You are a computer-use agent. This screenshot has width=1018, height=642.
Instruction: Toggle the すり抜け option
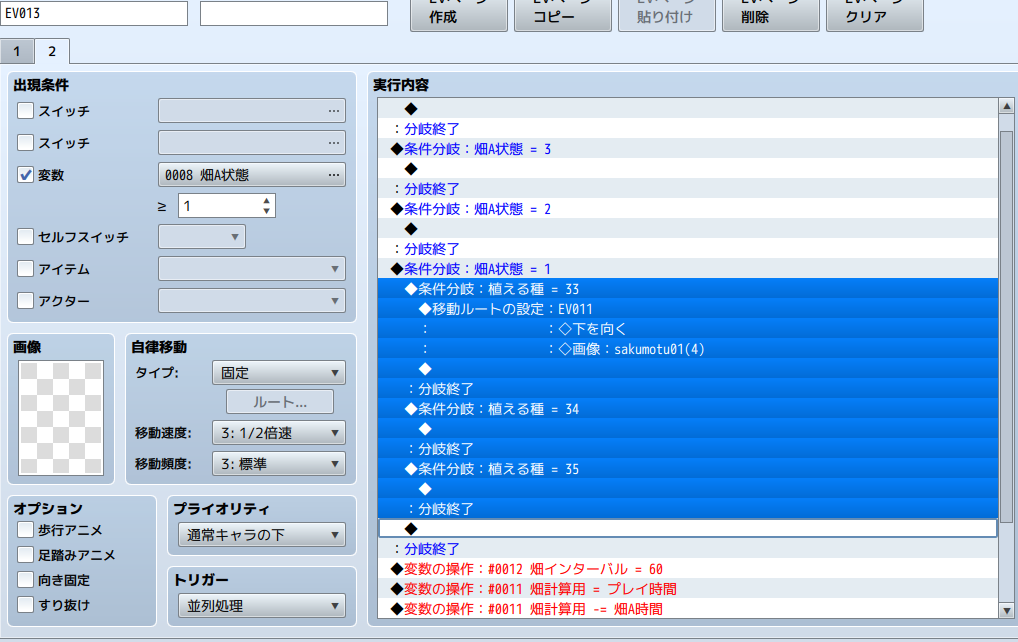pyautogui.click(x=25, y=604)
